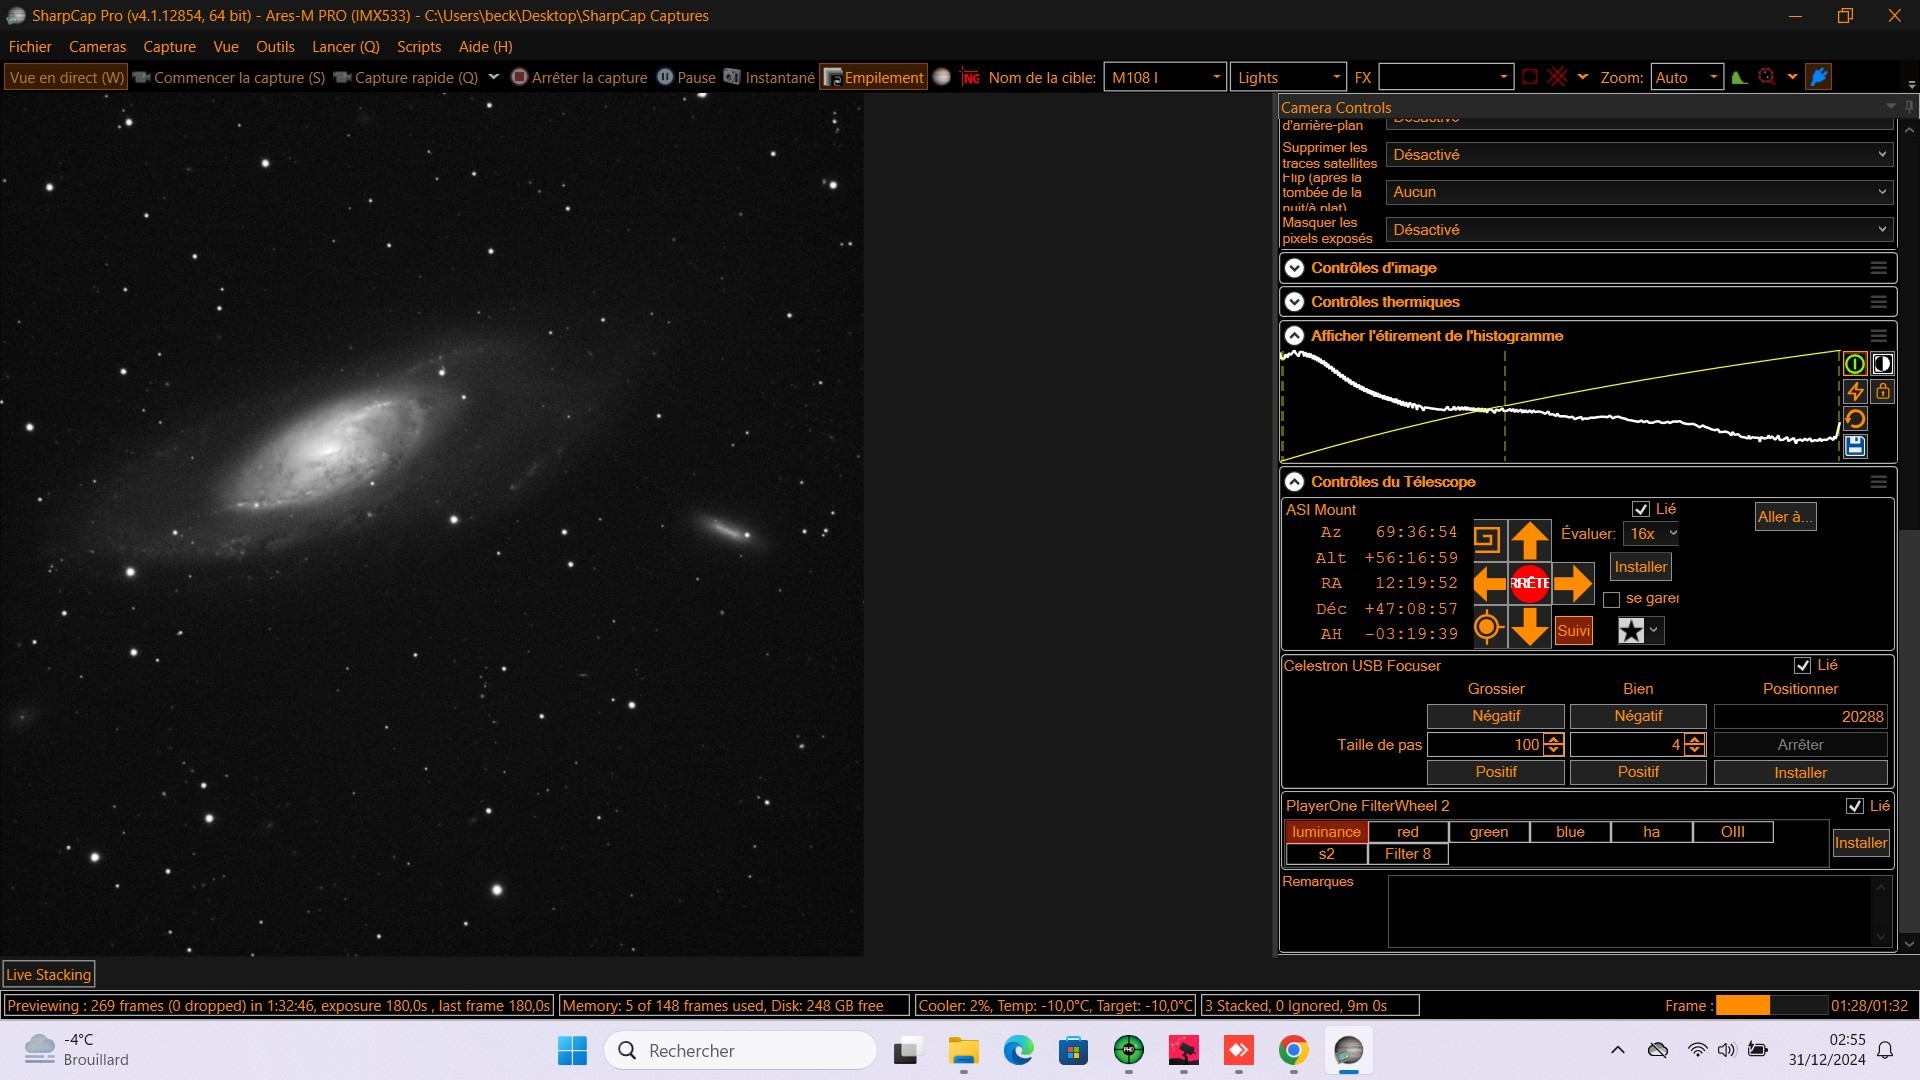Click the up arrow to slew telescope
The image size is (1920, 1080).
pos(1529,540)
